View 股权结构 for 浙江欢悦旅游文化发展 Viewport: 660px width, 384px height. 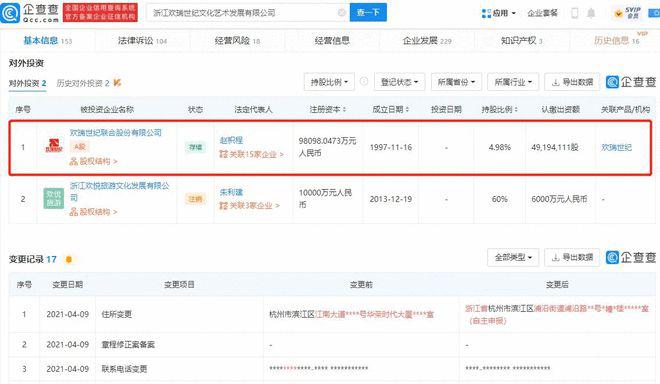coord(93,211)
